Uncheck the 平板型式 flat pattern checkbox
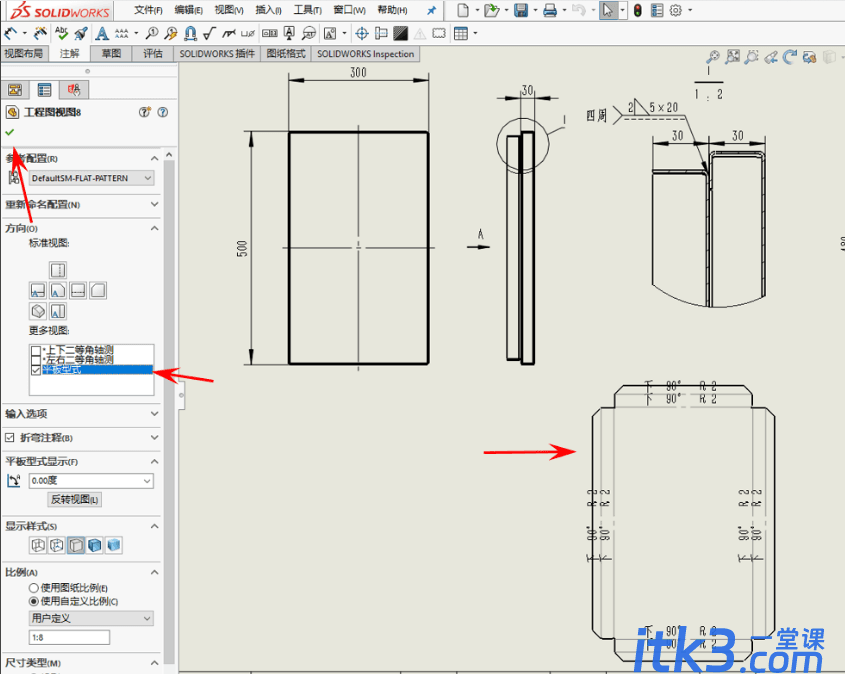 pyautogui.click(x=36, y=370)
